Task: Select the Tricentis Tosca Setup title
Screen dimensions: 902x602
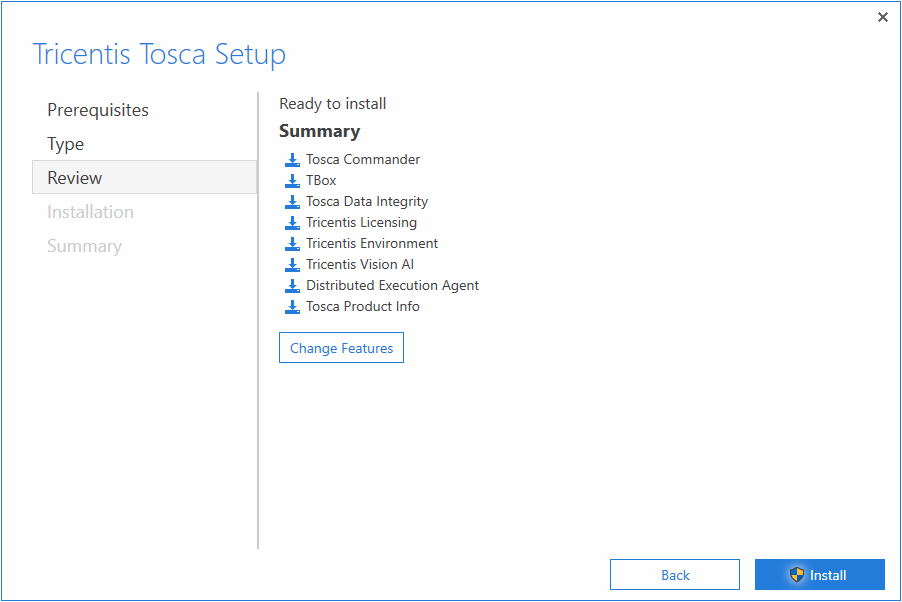Action: coord(160,54)
